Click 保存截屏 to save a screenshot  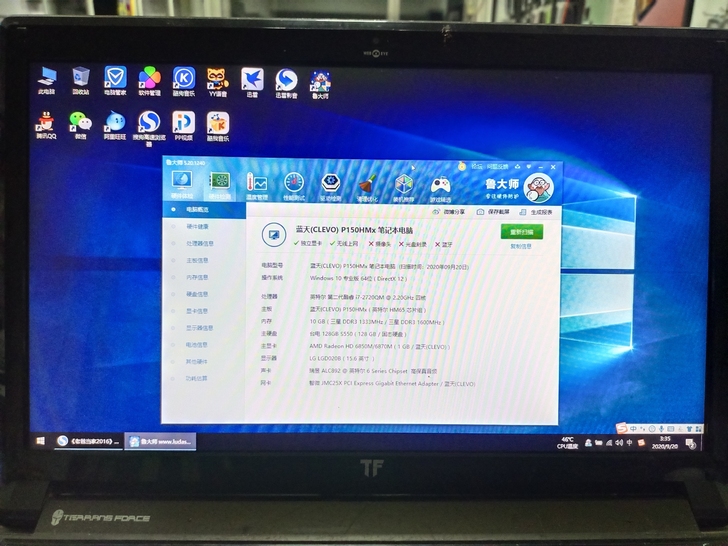coord(494,212)
